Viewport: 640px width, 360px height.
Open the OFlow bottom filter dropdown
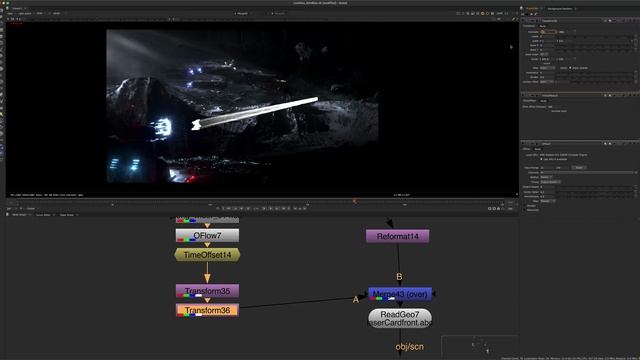[547, 201]
